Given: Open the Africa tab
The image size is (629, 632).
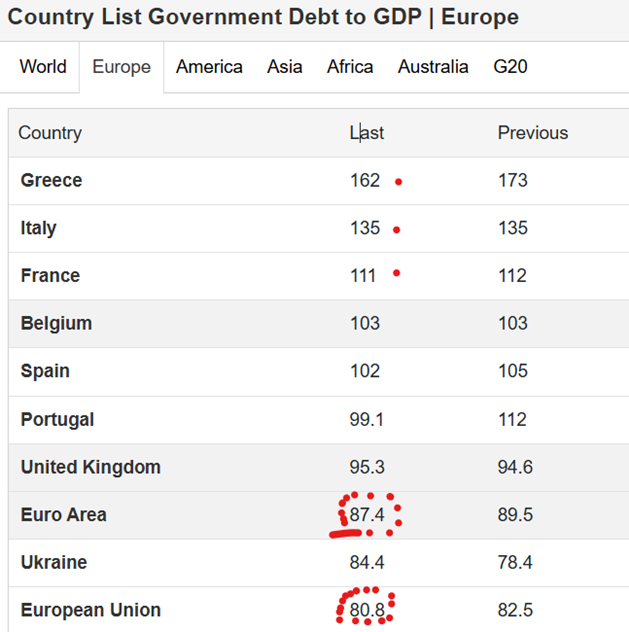Looking at the screenshot, I should (x=350, y=67).
